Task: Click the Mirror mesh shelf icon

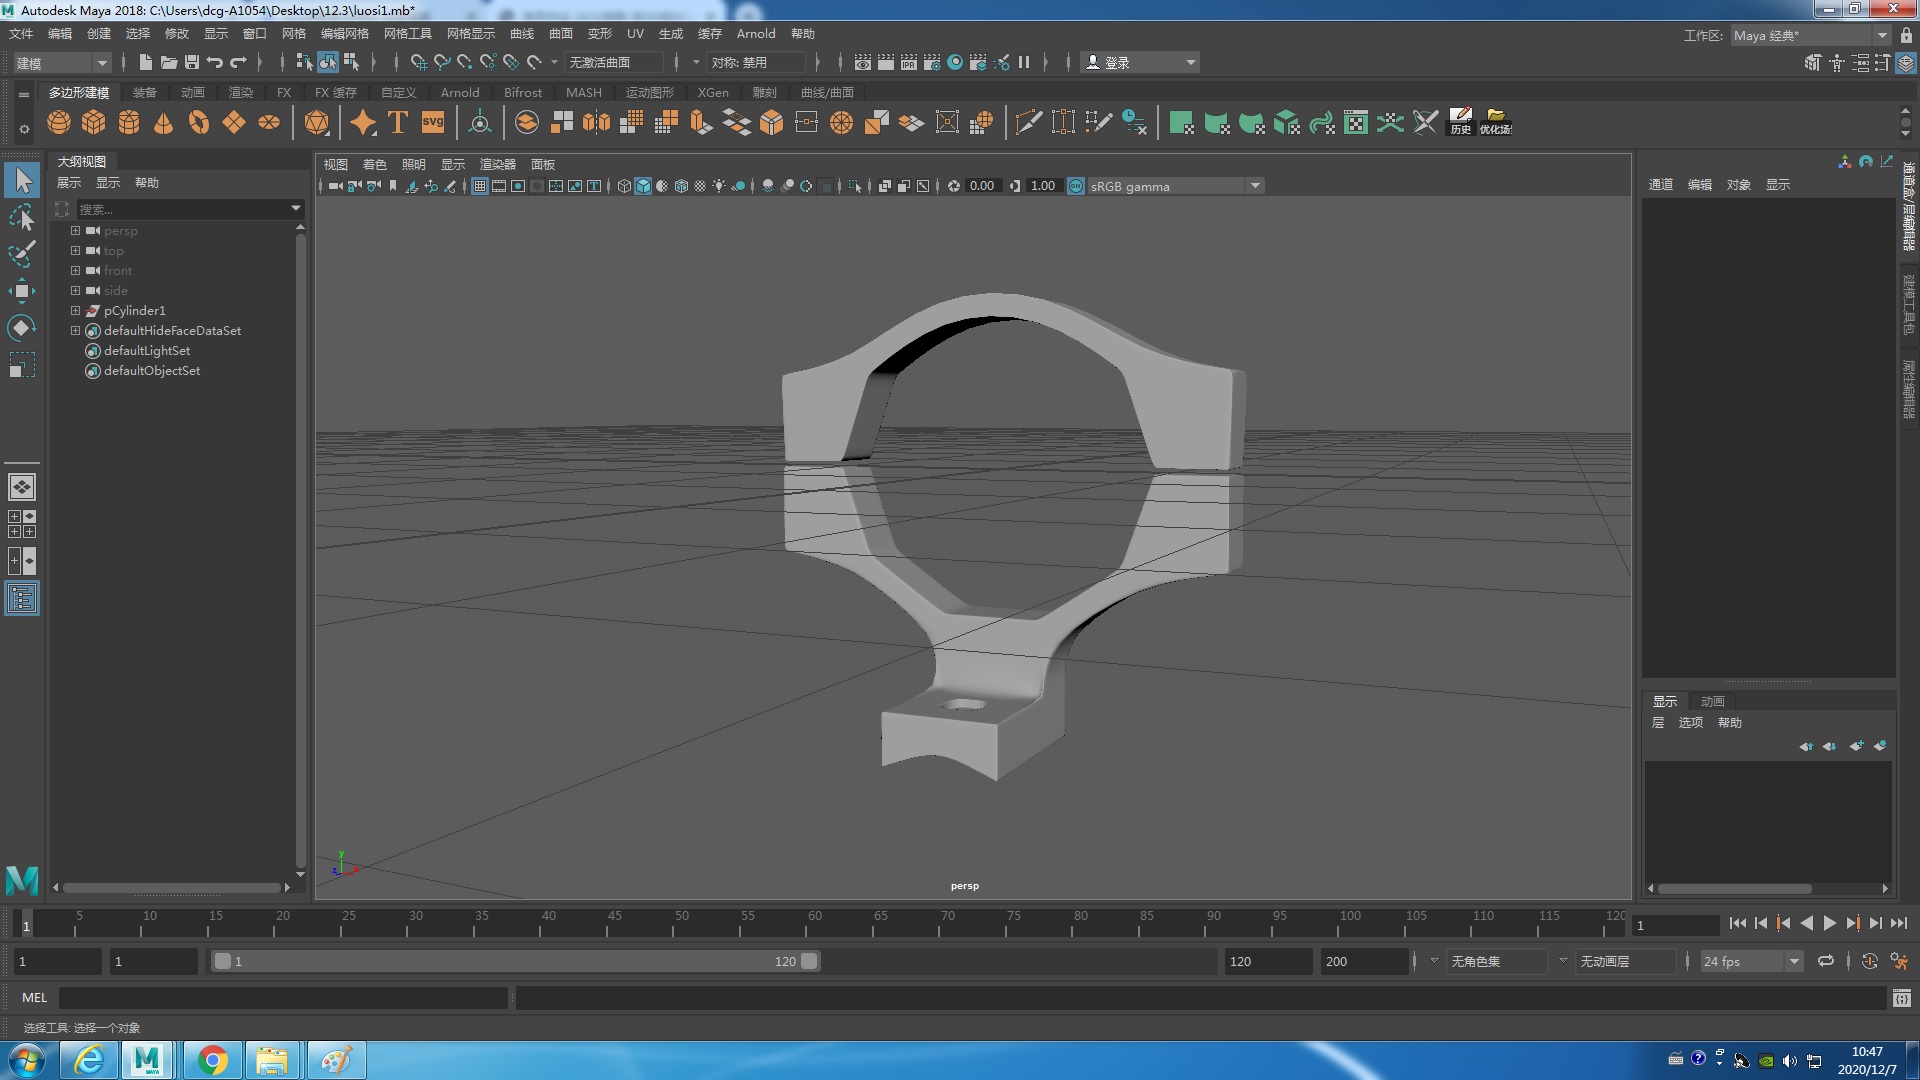Action: tap(597, 122)
